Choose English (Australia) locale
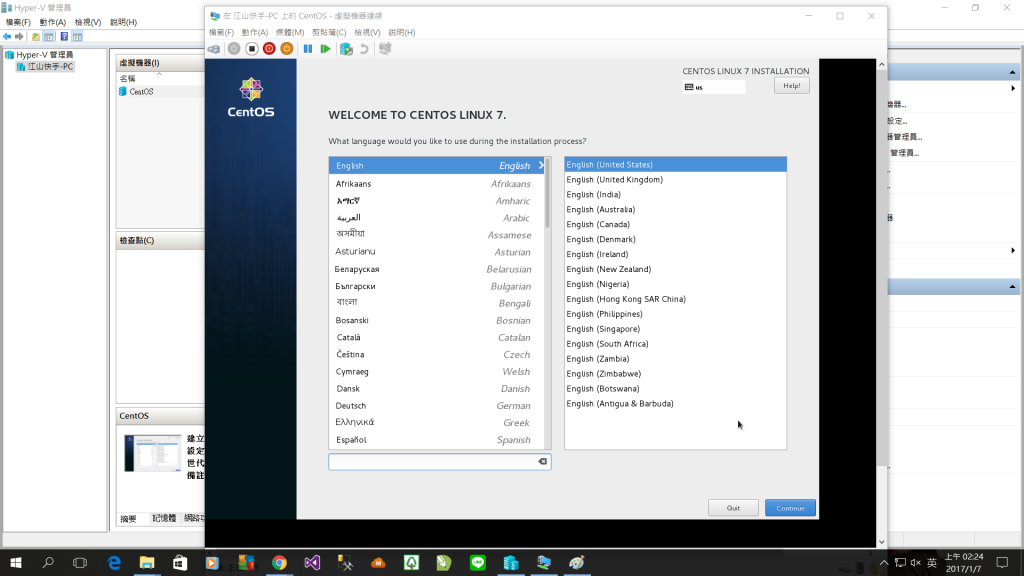The image size is (1024, 576). pyautogui.click(x=675, y=210)
